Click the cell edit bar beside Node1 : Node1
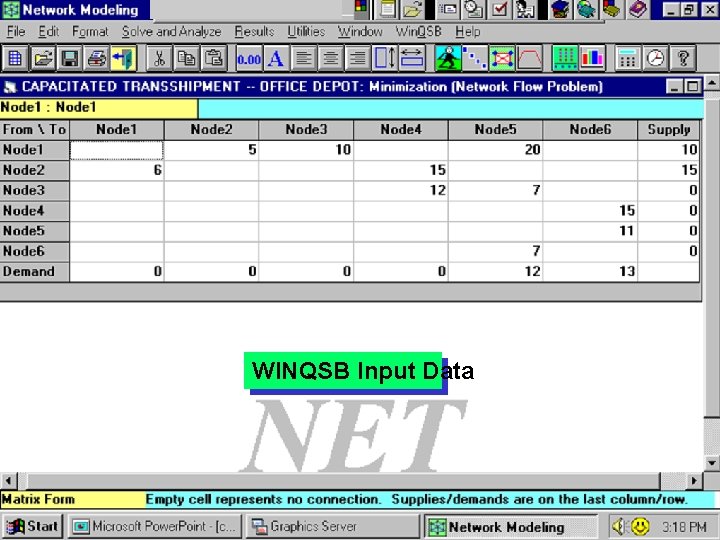 [x=450, y=108]
